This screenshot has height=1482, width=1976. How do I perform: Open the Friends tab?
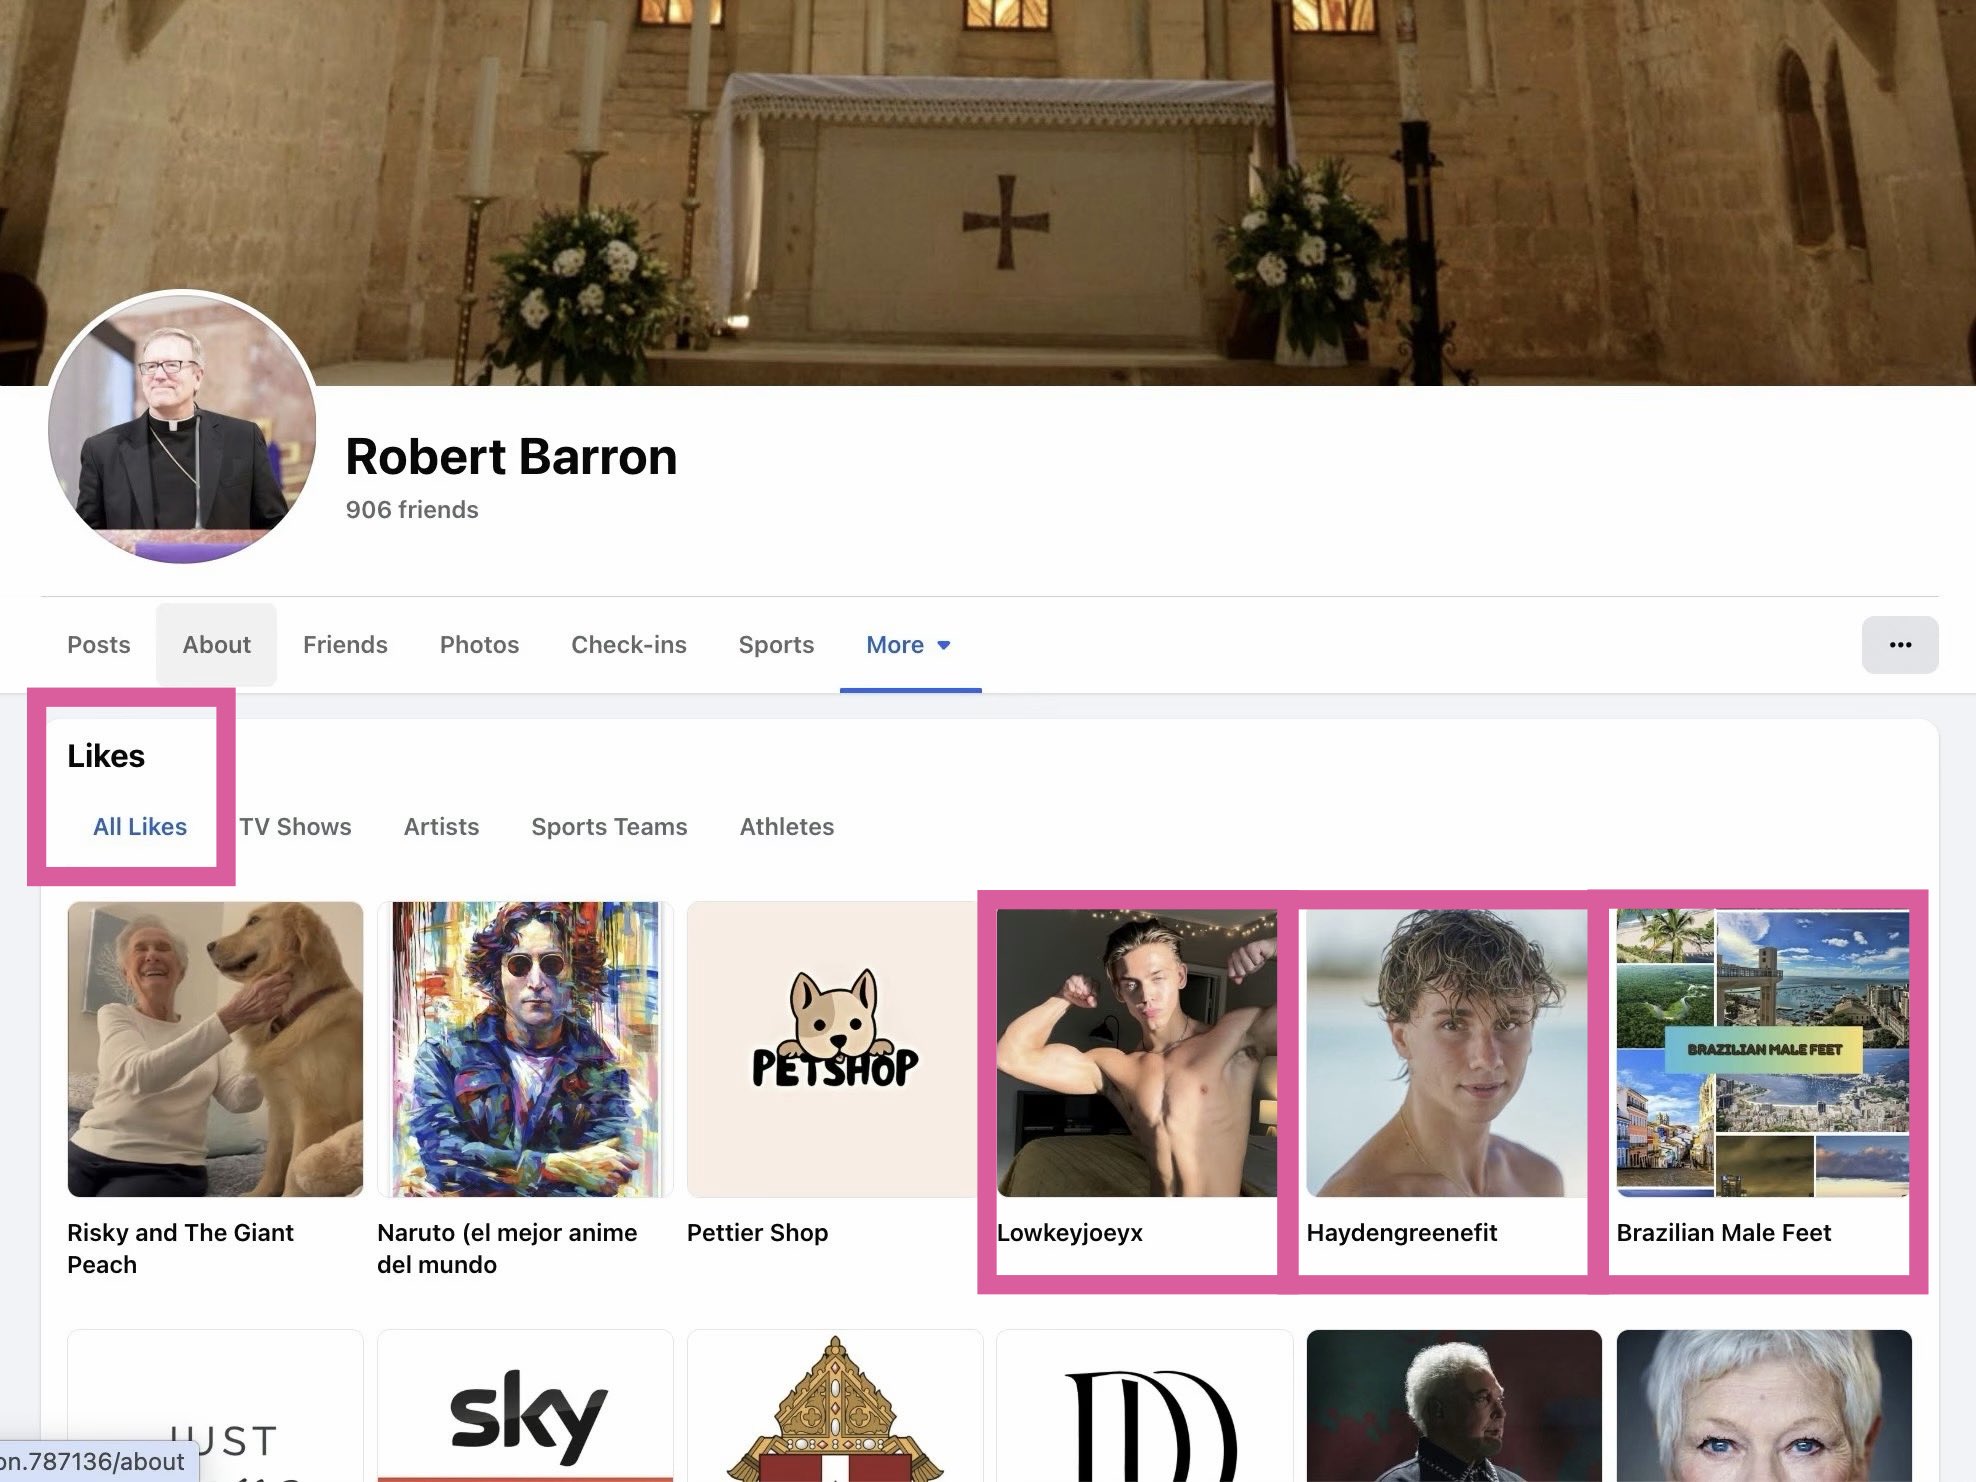point(345,645)
